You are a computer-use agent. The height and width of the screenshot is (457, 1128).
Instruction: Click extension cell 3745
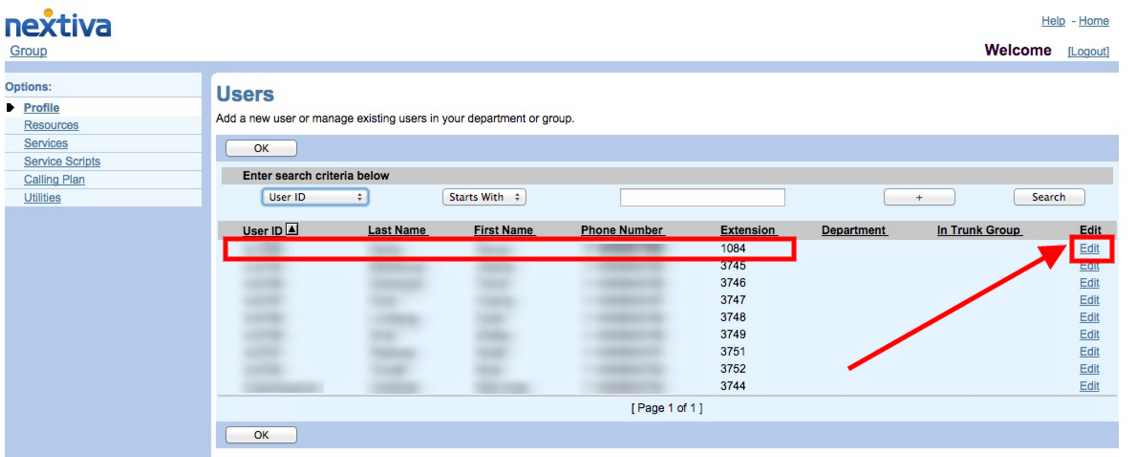point(733,266)
